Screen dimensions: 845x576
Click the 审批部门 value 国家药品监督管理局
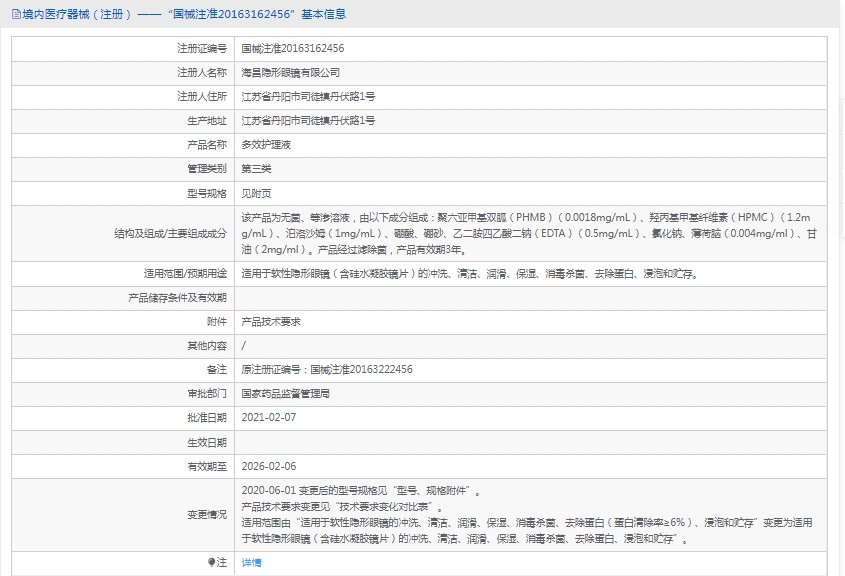(x=286, y=394)
